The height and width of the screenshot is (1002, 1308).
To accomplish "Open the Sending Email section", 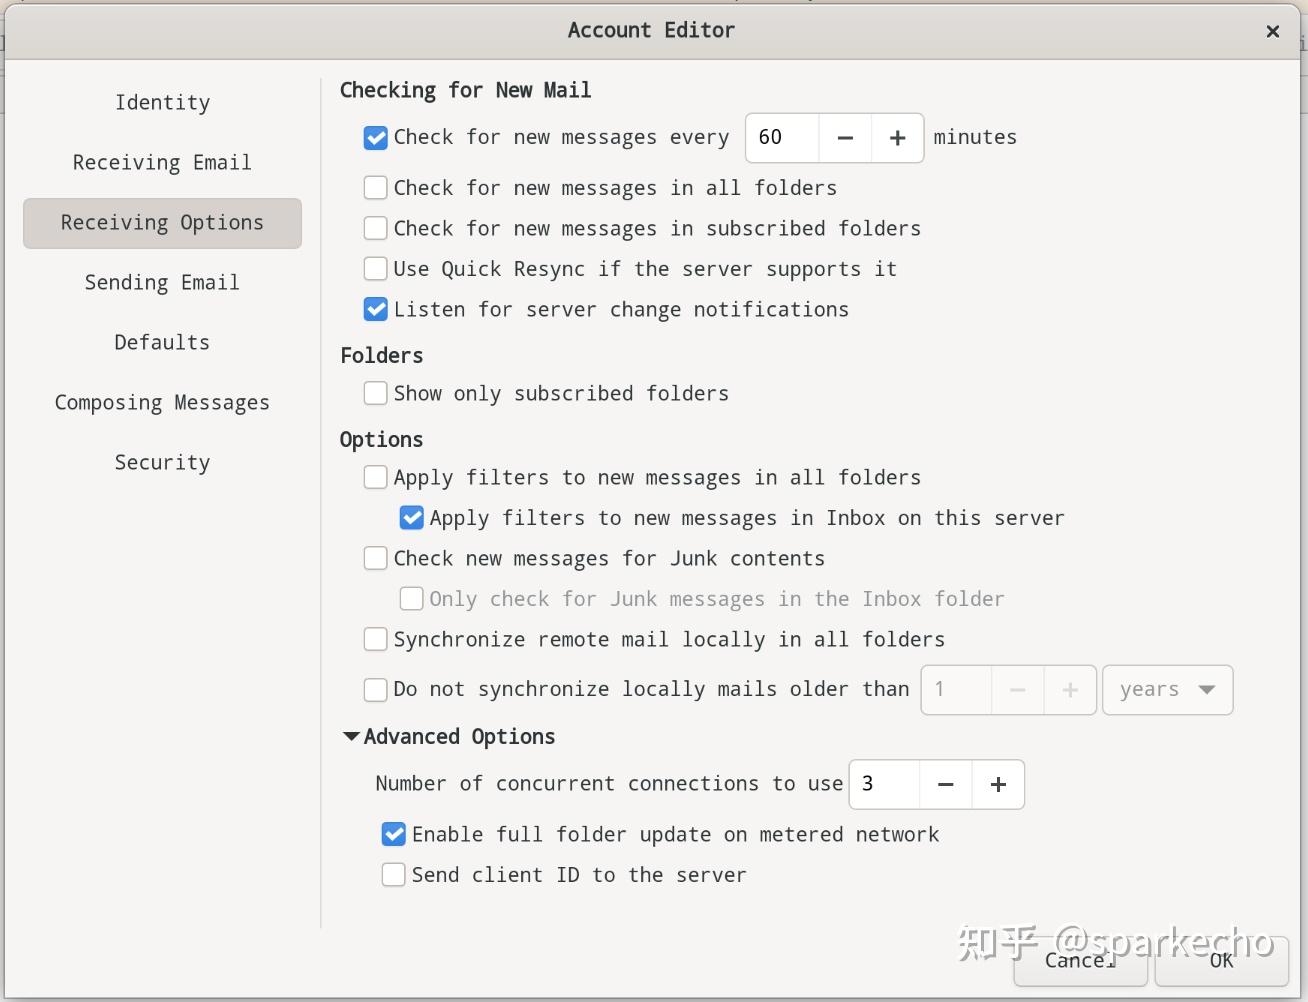I will click(x=162, y=283).
